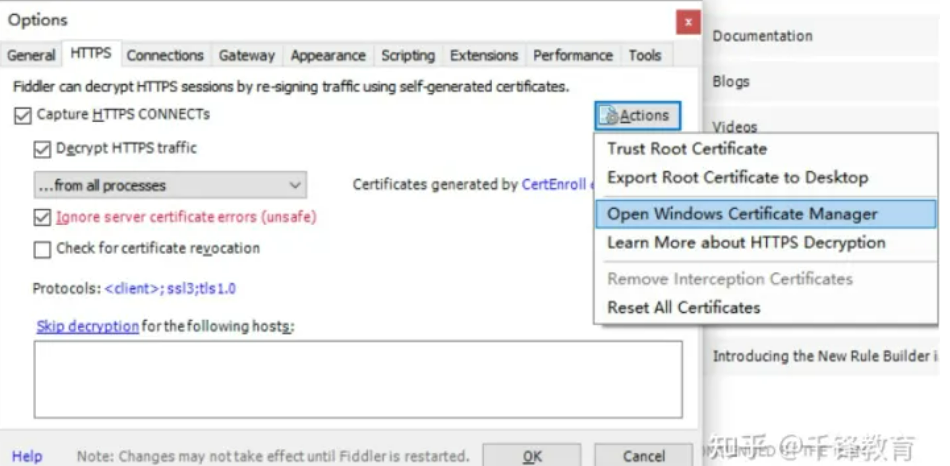Open the Extensions tab
Screen dimensions: 950x466
point(483,55)
